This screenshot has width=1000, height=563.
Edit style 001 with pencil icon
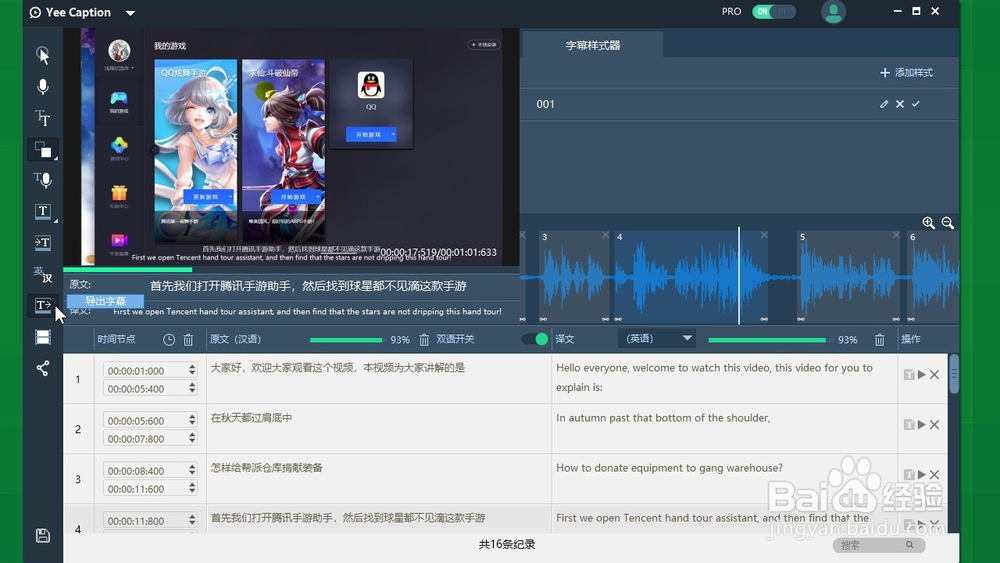point(884,104)
